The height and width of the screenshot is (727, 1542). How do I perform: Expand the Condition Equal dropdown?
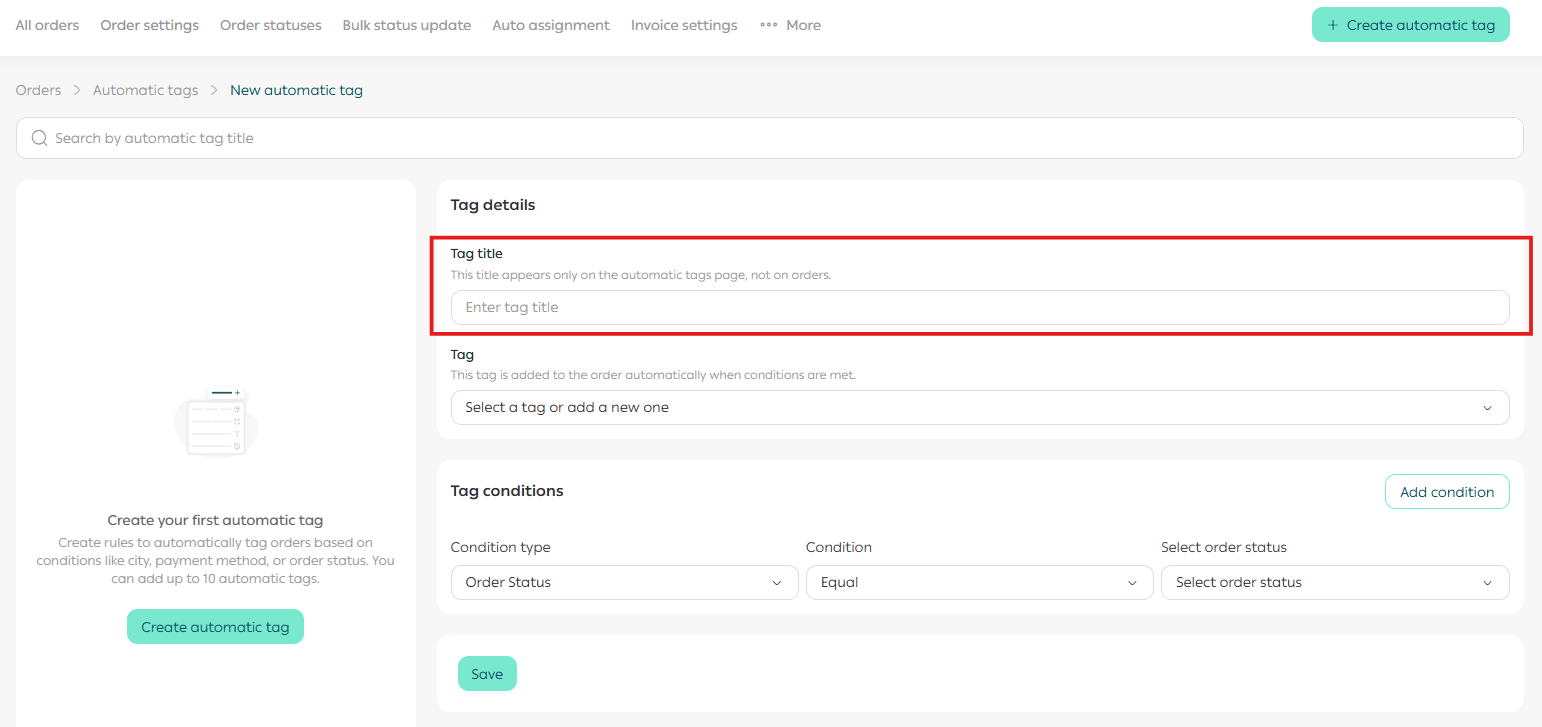pos(979,582)
